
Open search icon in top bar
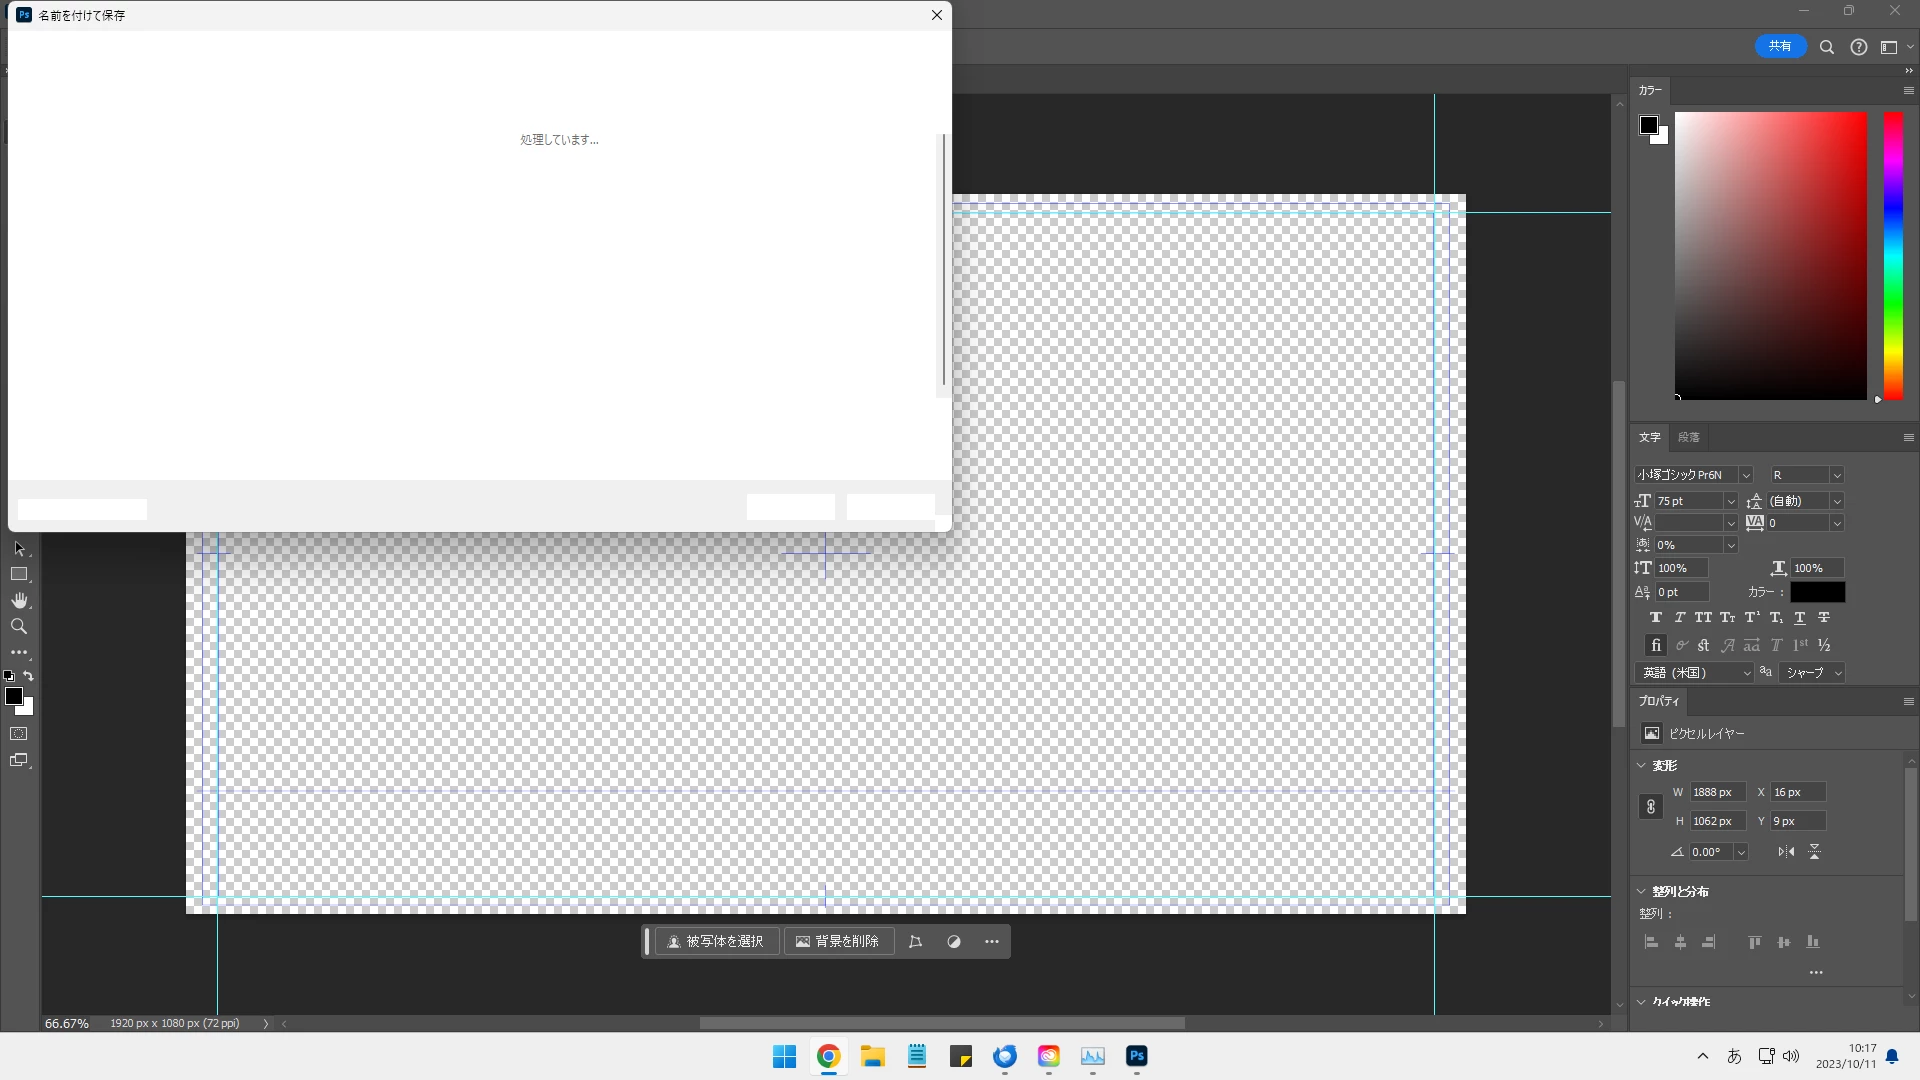coord(1827,47)
